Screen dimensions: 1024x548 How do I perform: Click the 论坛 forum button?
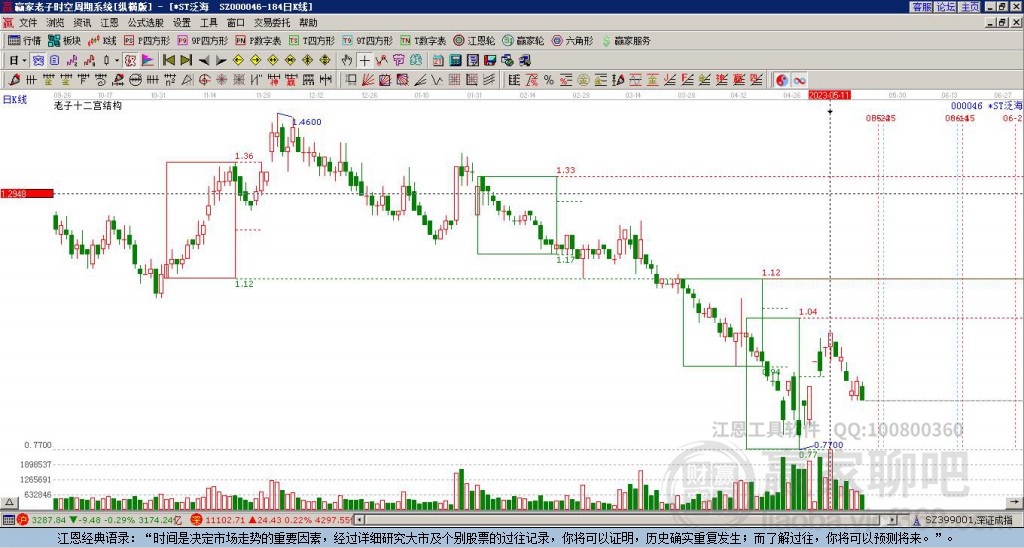945,7
